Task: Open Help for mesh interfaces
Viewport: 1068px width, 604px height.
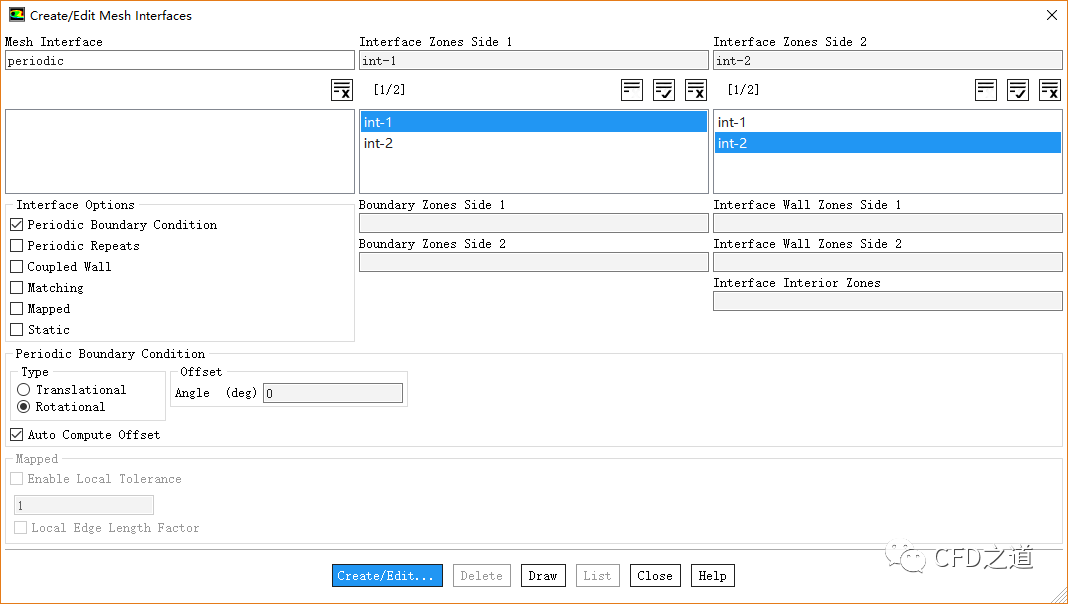Action: pyautogui.click(x=712, y=576)
